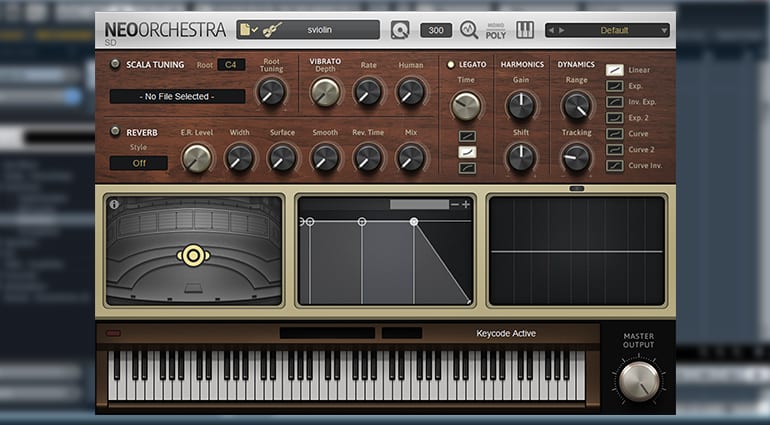Open the sviolin instrument selector

(x=308, y=29)
